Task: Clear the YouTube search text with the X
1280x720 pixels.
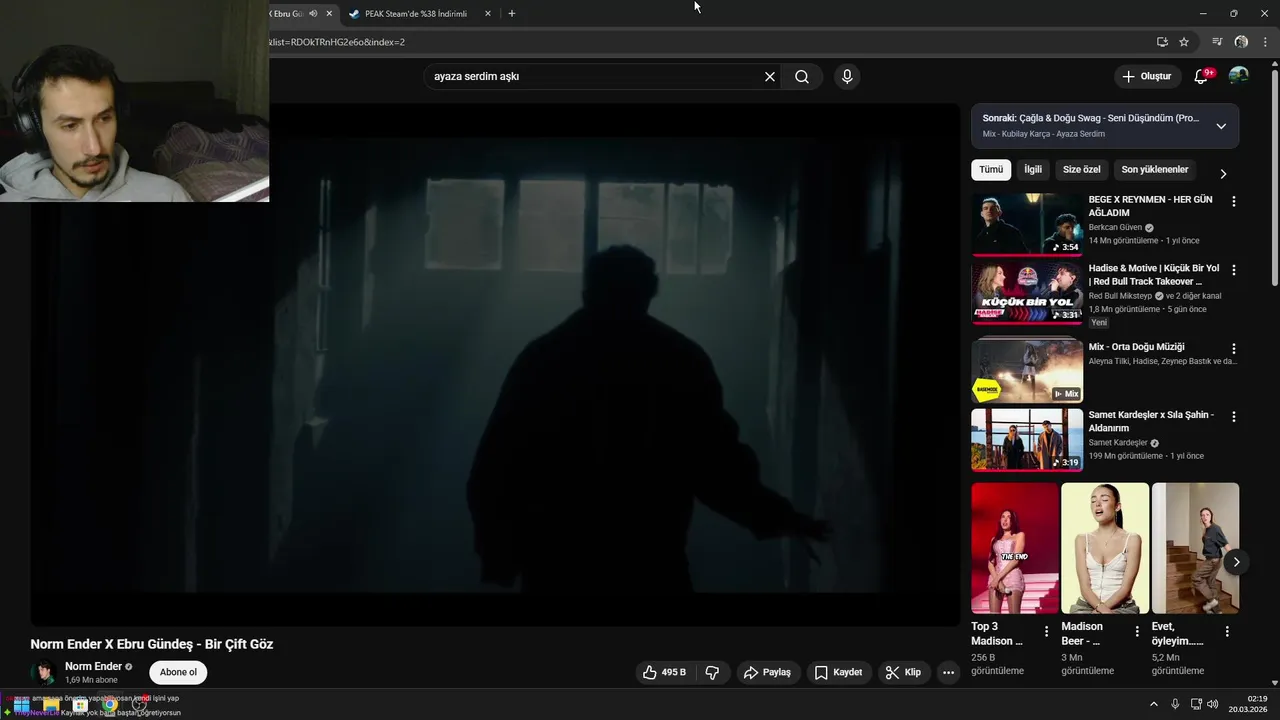Action: (770, 77)
